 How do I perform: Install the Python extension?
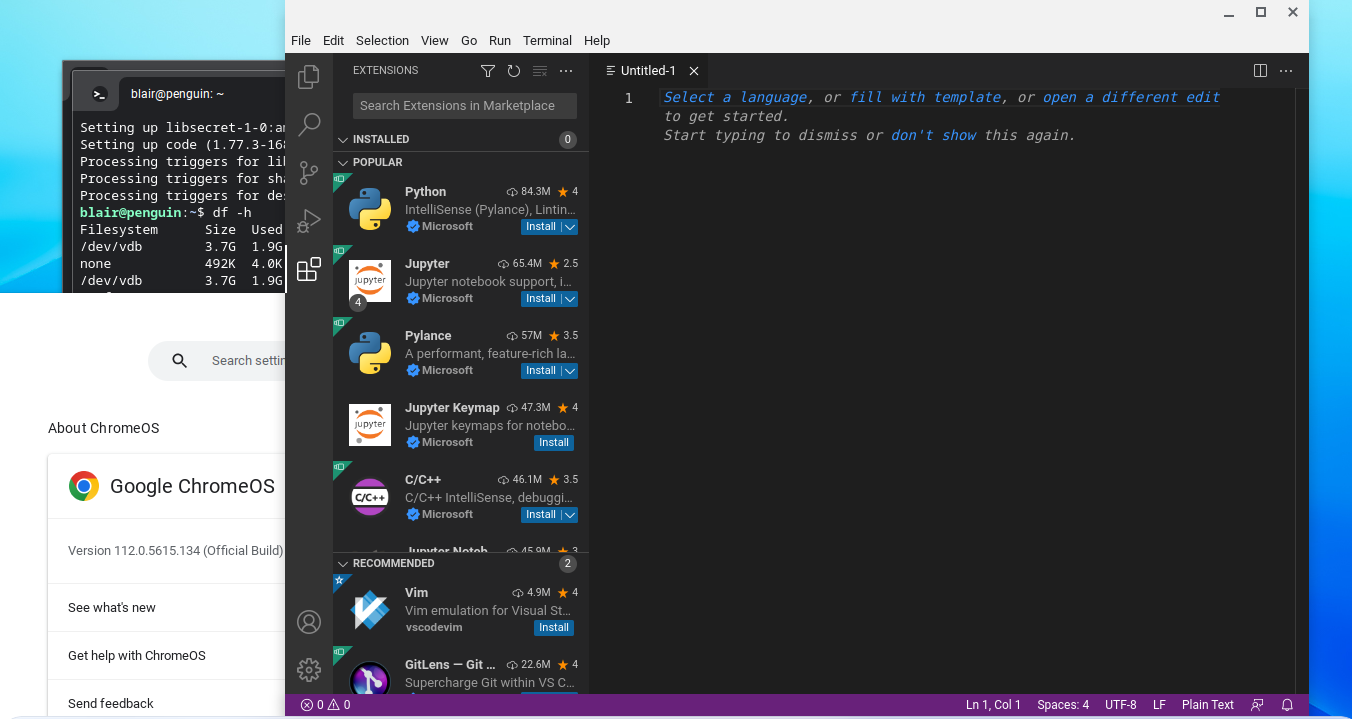(x=541, y=227)
